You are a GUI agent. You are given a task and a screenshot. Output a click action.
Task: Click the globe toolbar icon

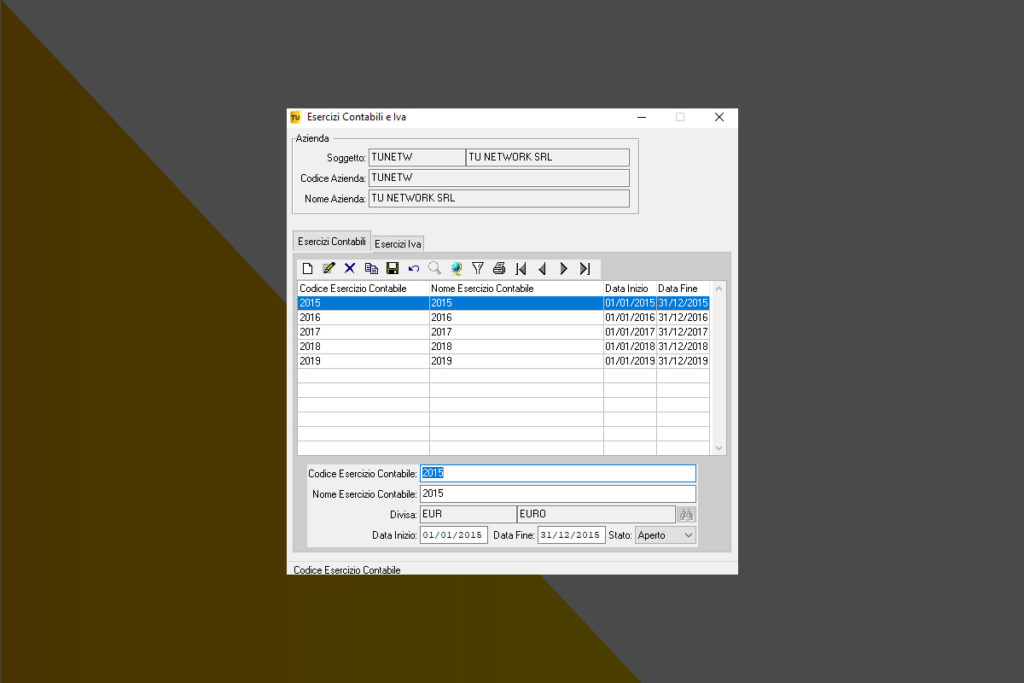point(456,268)
